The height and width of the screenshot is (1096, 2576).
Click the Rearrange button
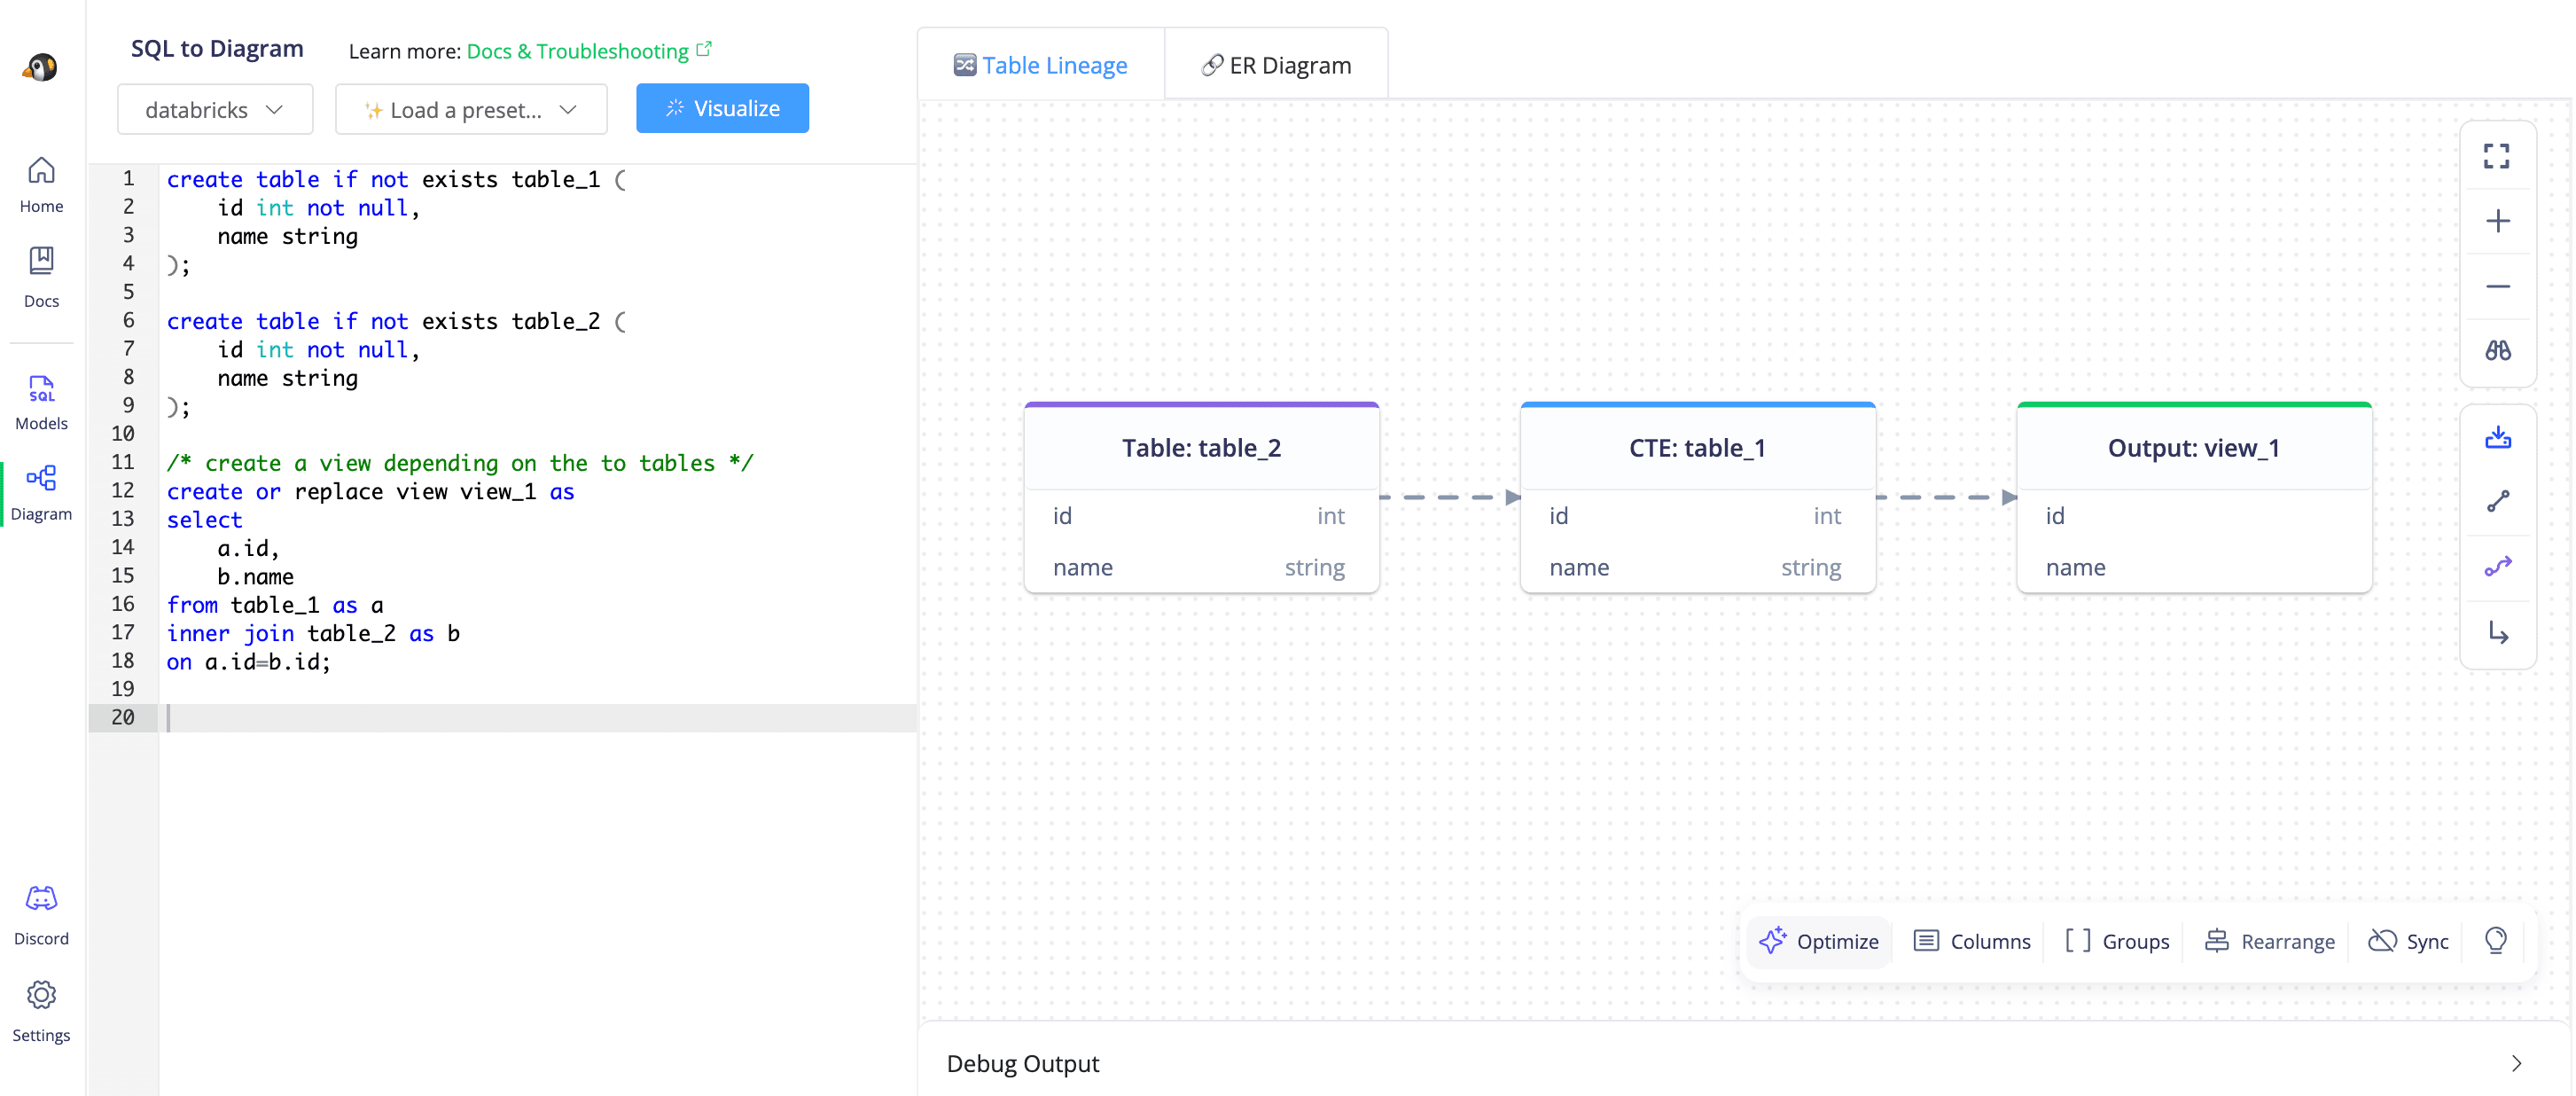(x=2270, y=941)
